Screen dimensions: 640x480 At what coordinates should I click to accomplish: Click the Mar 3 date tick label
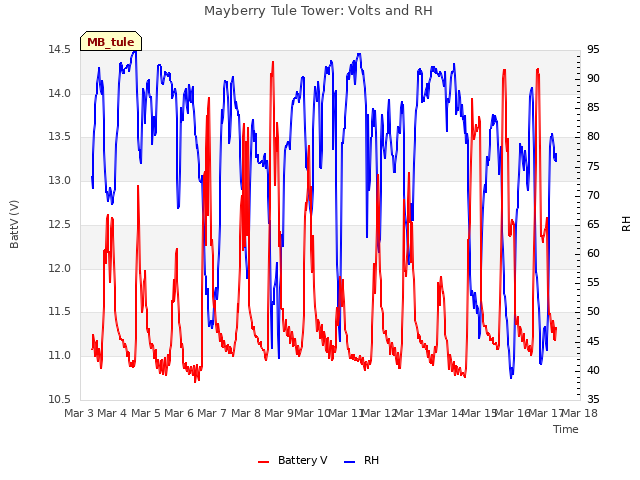pos(79,413)
